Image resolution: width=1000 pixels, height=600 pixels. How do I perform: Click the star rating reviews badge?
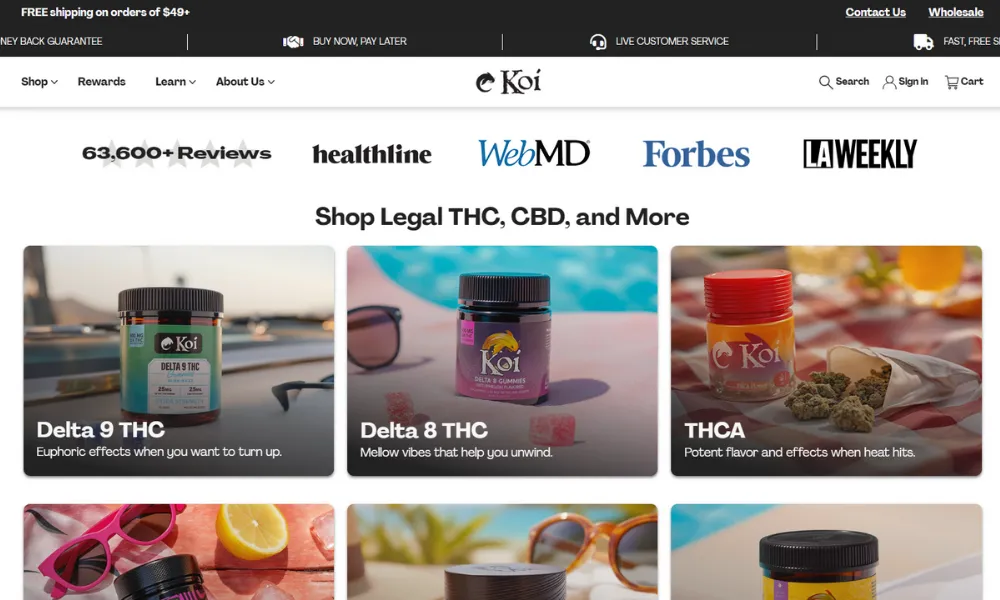tap(177, 153)
